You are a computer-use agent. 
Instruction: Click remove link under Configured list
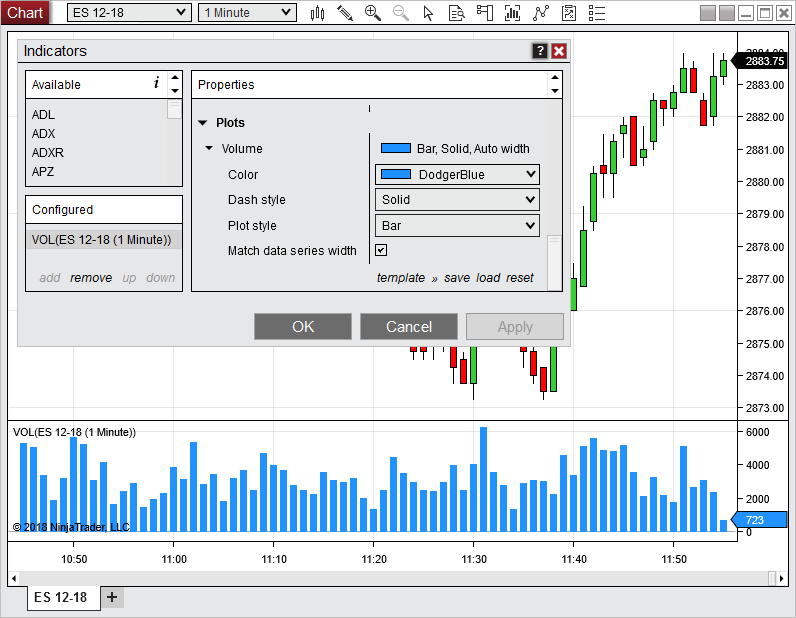[91, 278]
